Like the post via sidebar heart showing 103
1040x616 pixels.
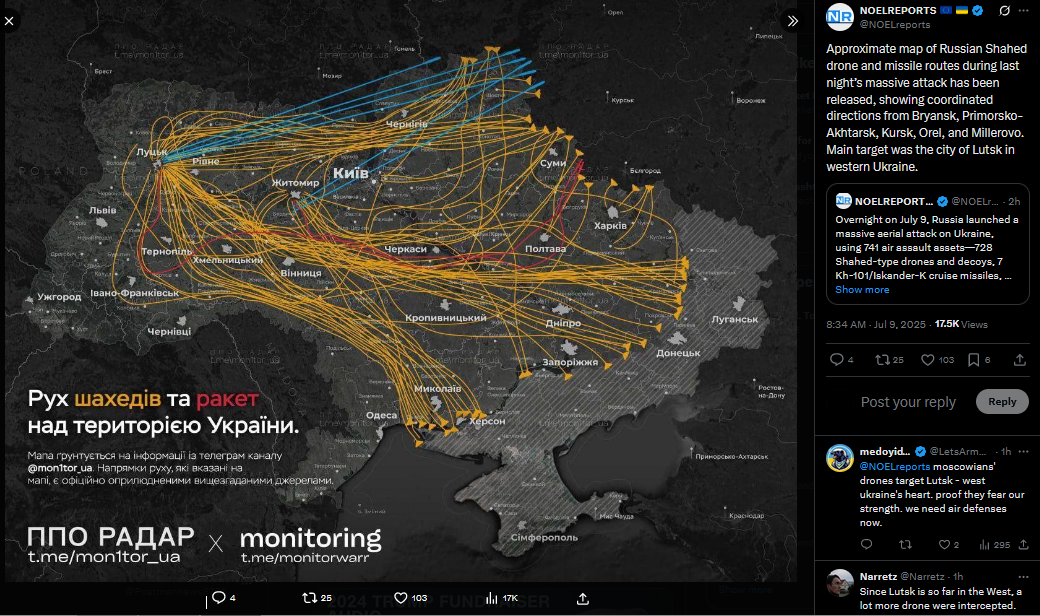click(928, 359)
